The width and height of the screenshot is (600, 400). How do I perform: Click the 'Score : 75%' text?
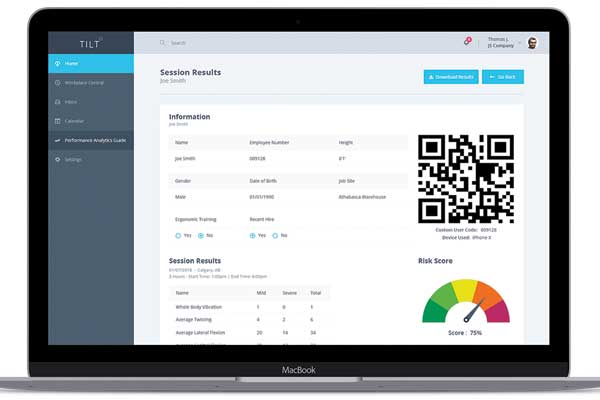tap(465, 333)
